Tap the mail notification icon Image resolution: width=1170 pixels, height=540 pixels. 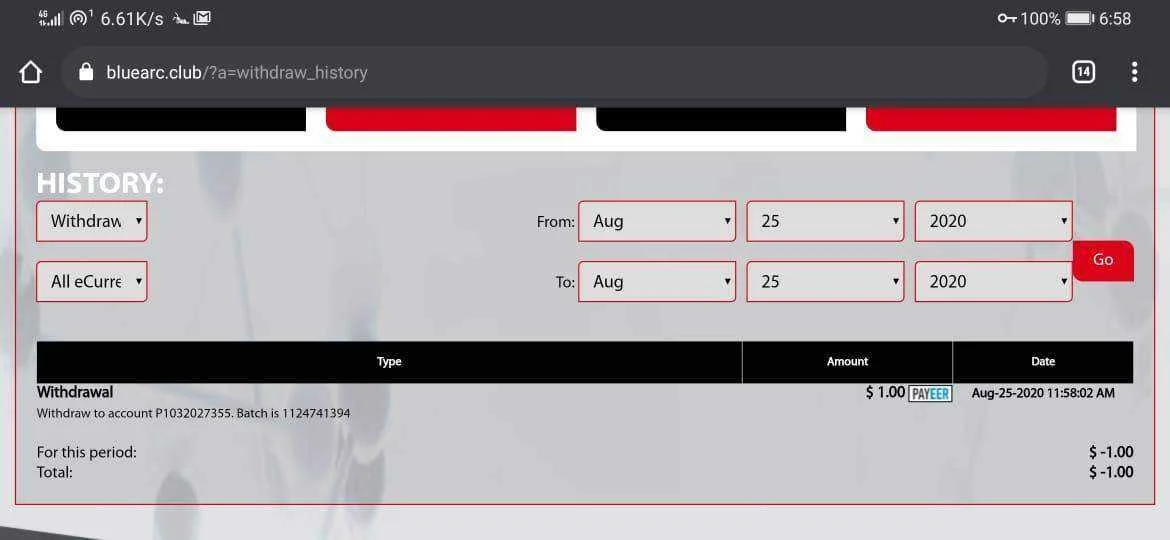[x=201, y=19]
